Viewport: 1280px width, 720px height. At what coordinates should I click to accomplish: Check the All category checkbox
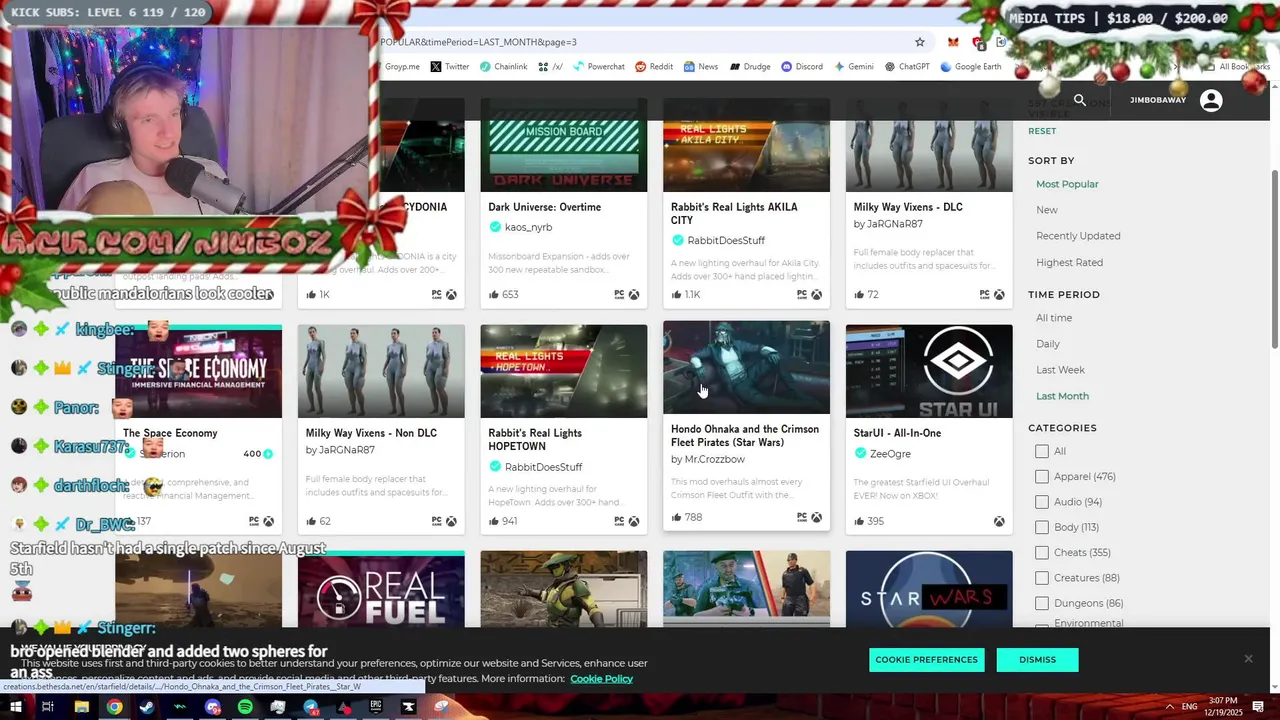pyautogui.click(x=1042, y=451)
